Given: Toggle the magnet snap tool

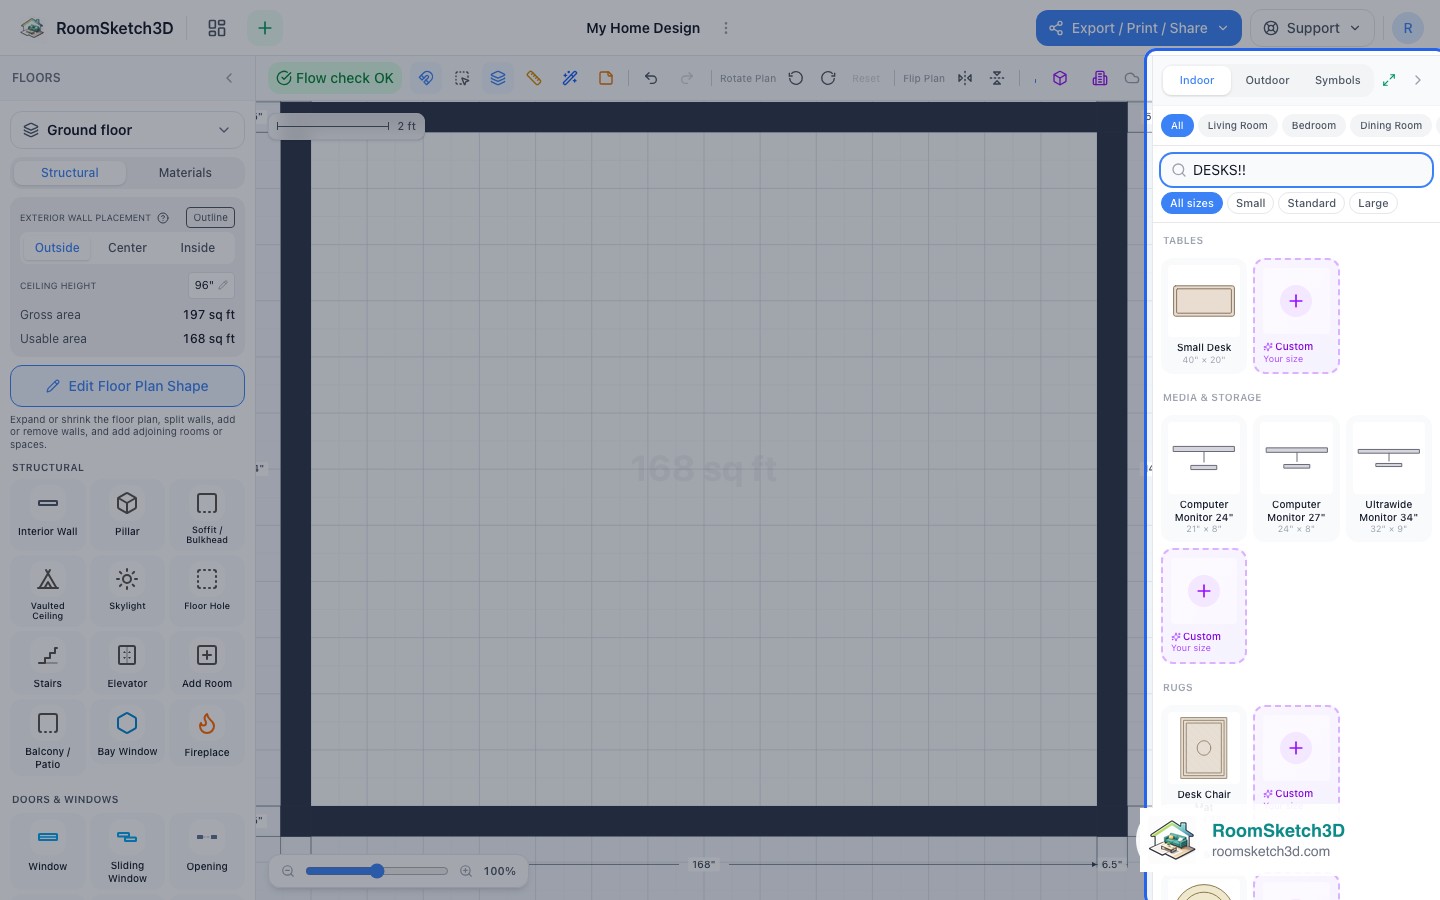Looking at the screenshot, I should pos(426,78).
